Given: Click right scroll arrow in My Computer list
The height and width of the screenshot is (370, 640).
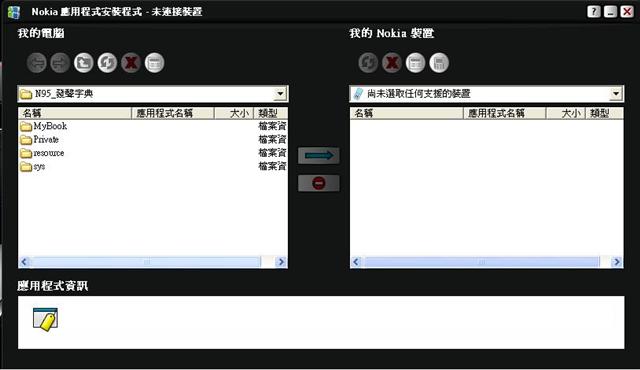Looking at the screenshot, I should coord(281,262).
